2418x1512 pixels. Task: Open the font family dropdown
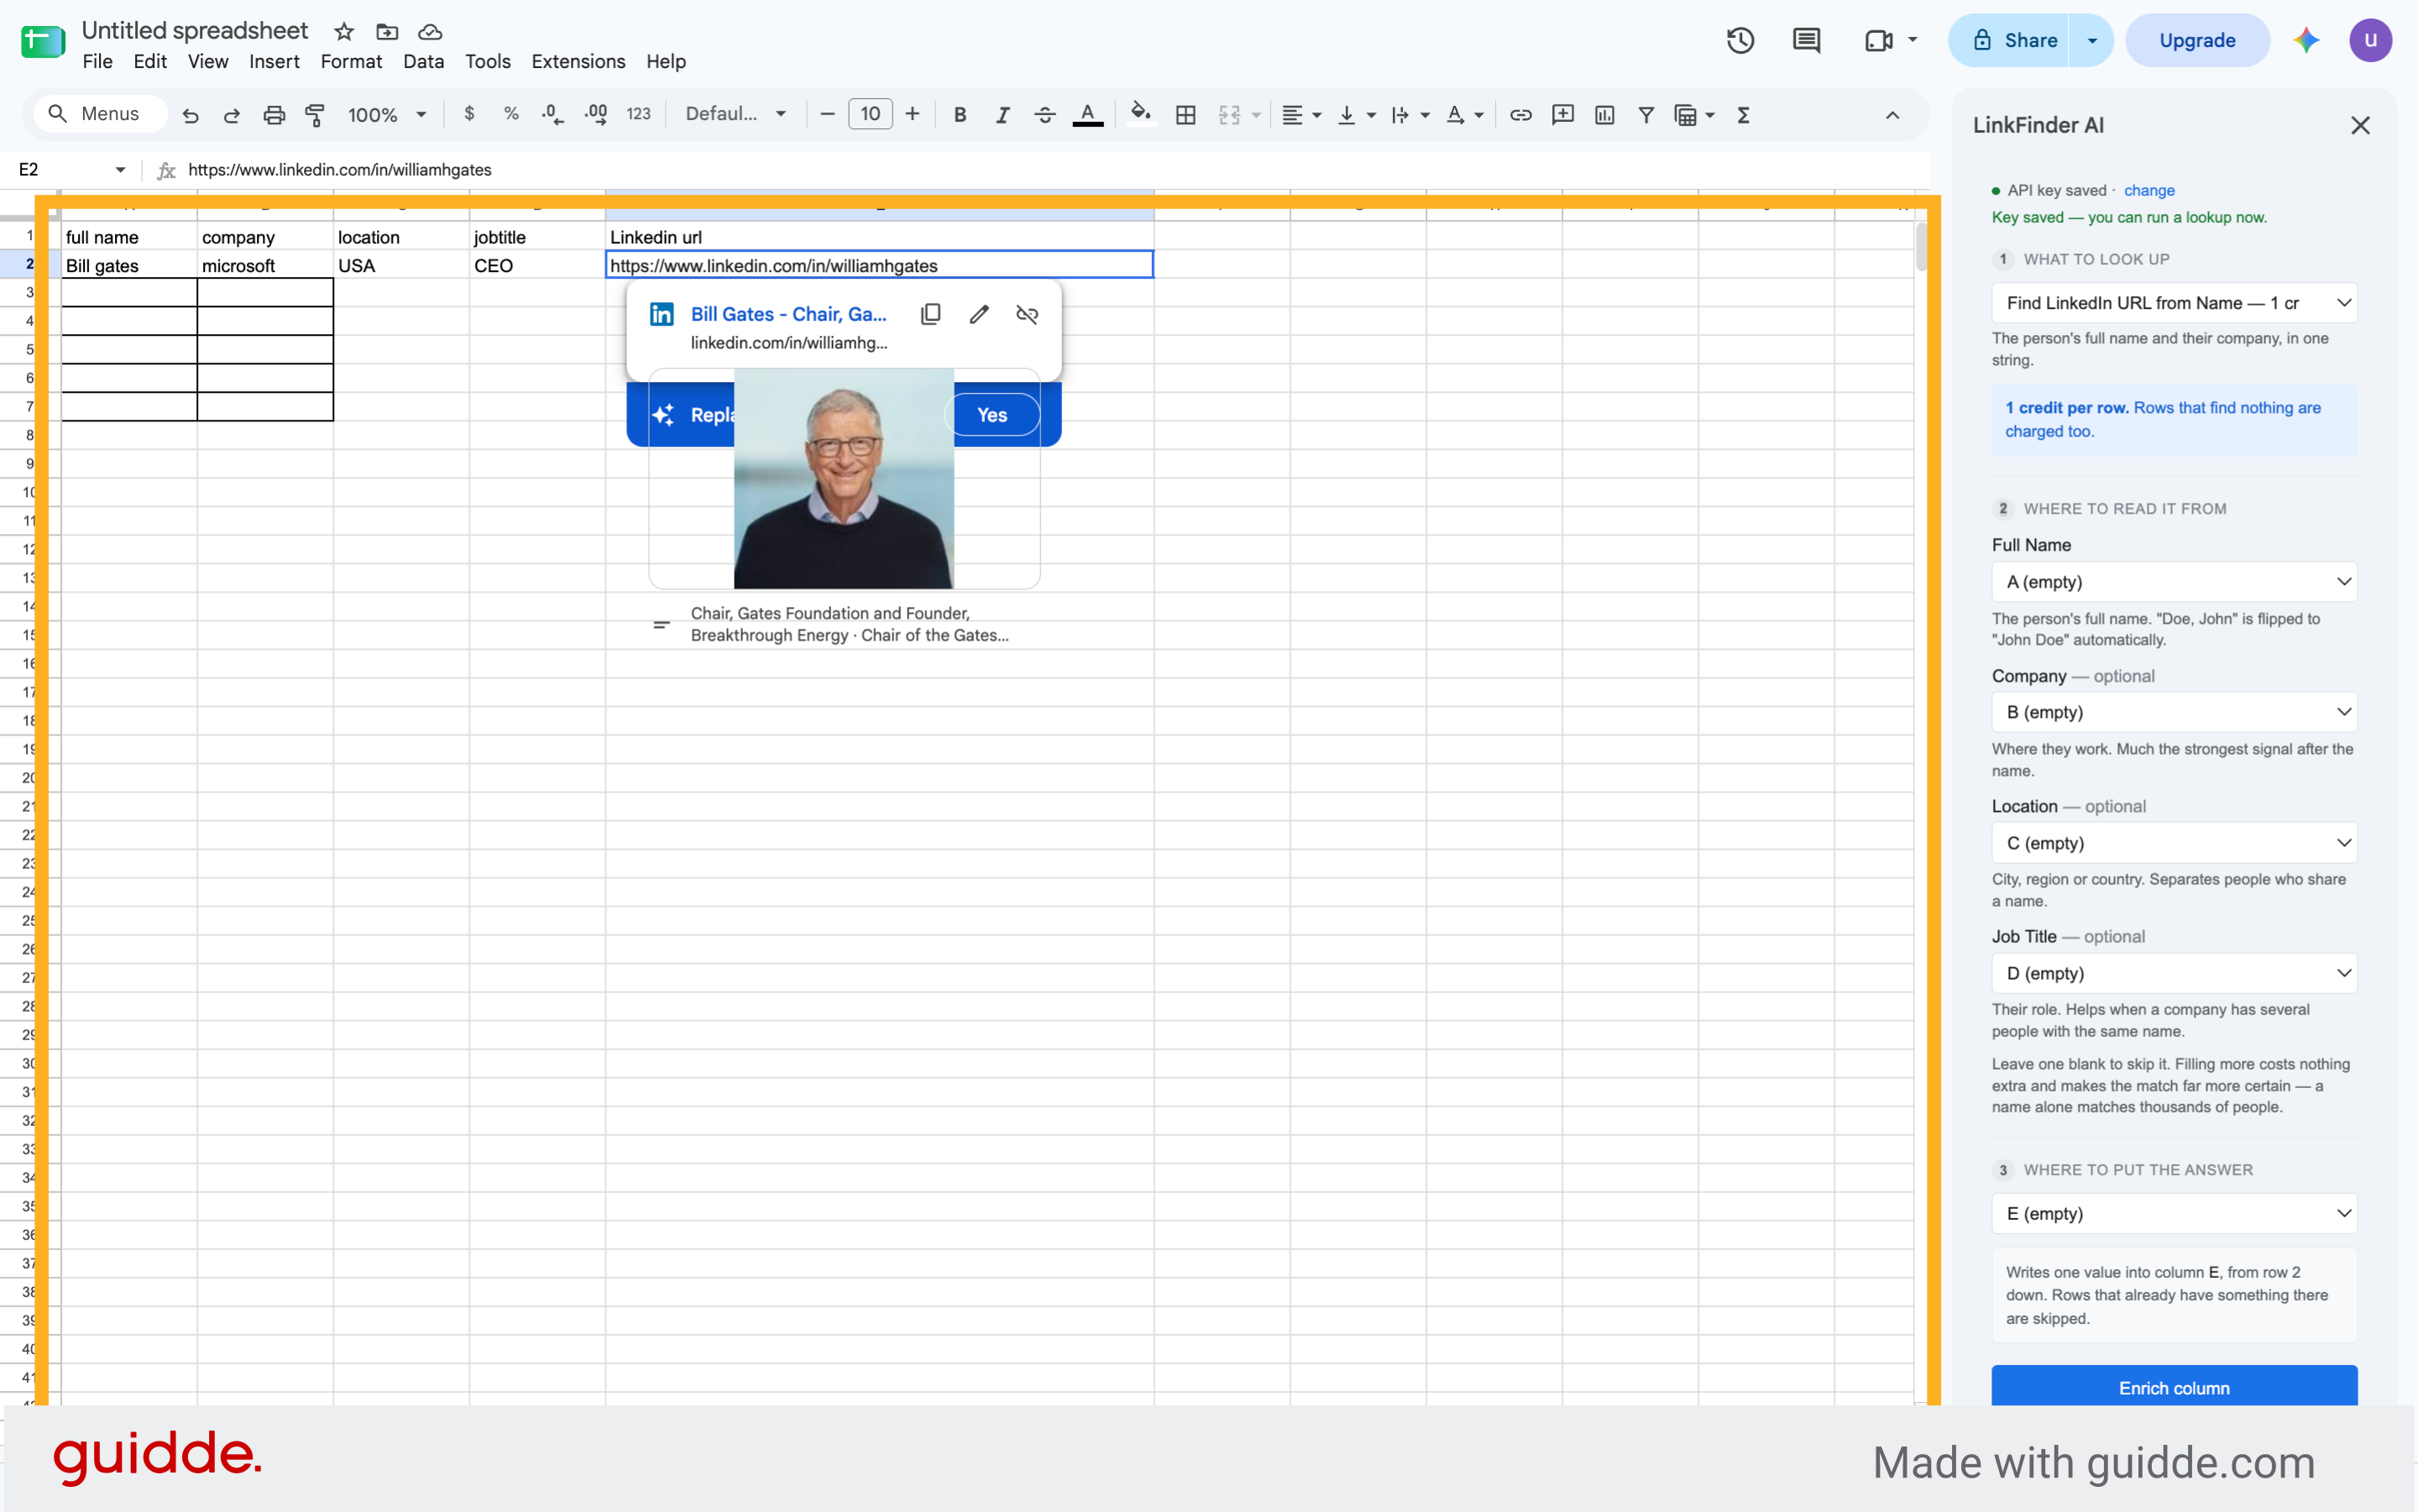[736, 114]
